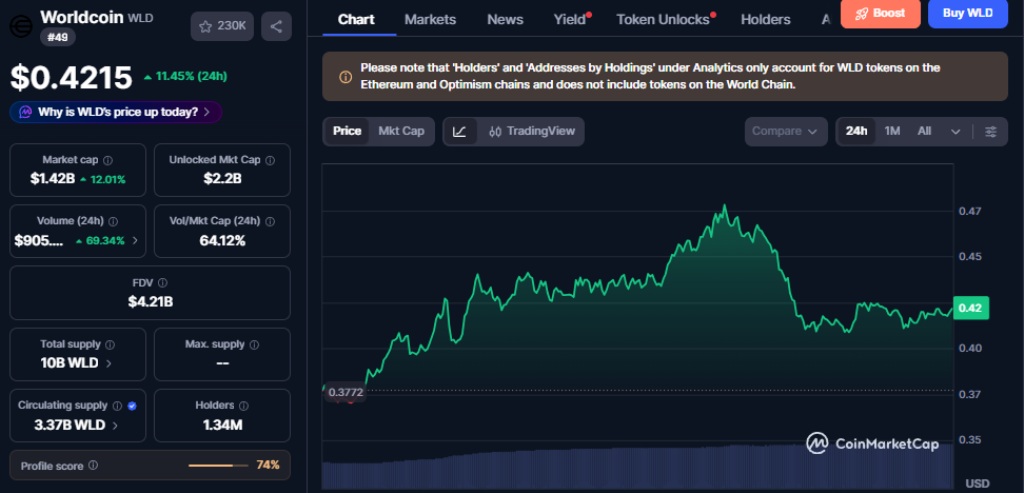Viewport: 1024px width, 493px height.
Task: Set chart range to All
Action: (924, 131)
